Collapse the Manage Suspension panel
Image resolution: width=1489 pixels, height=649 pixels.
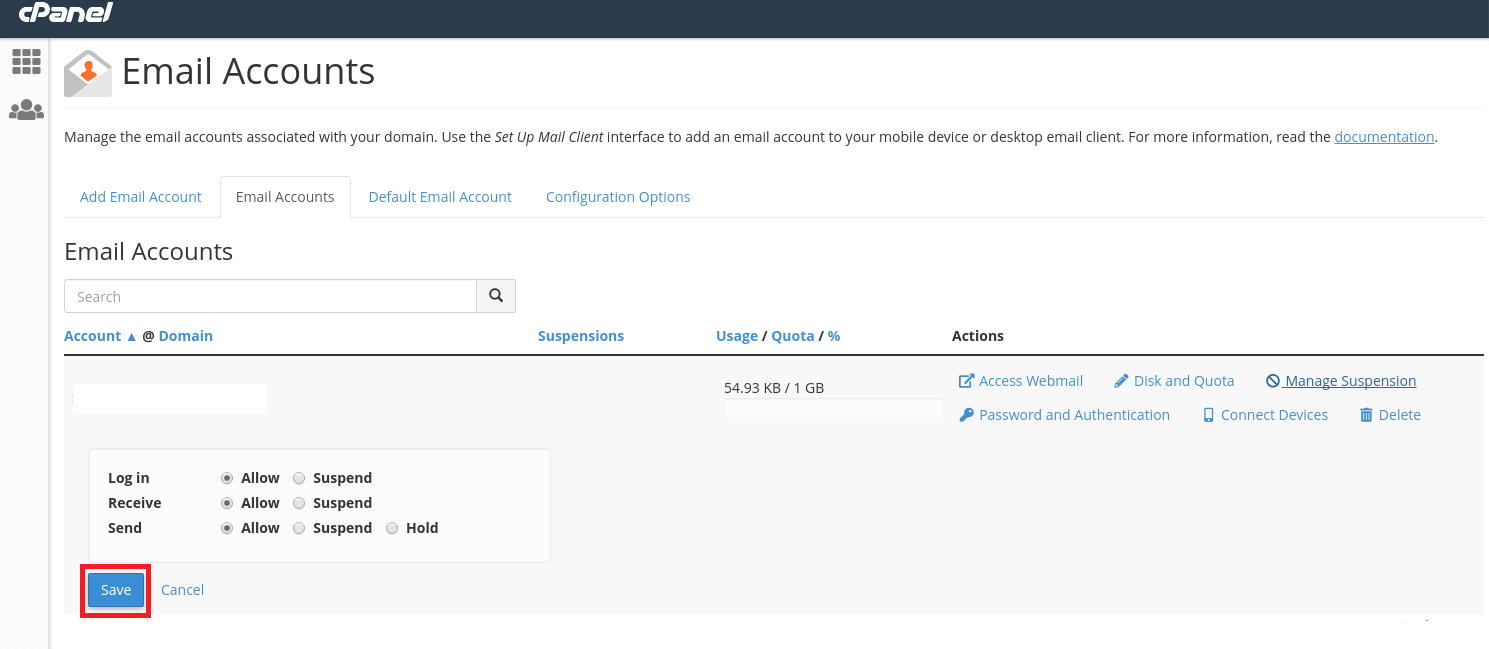pos(1341,381)
